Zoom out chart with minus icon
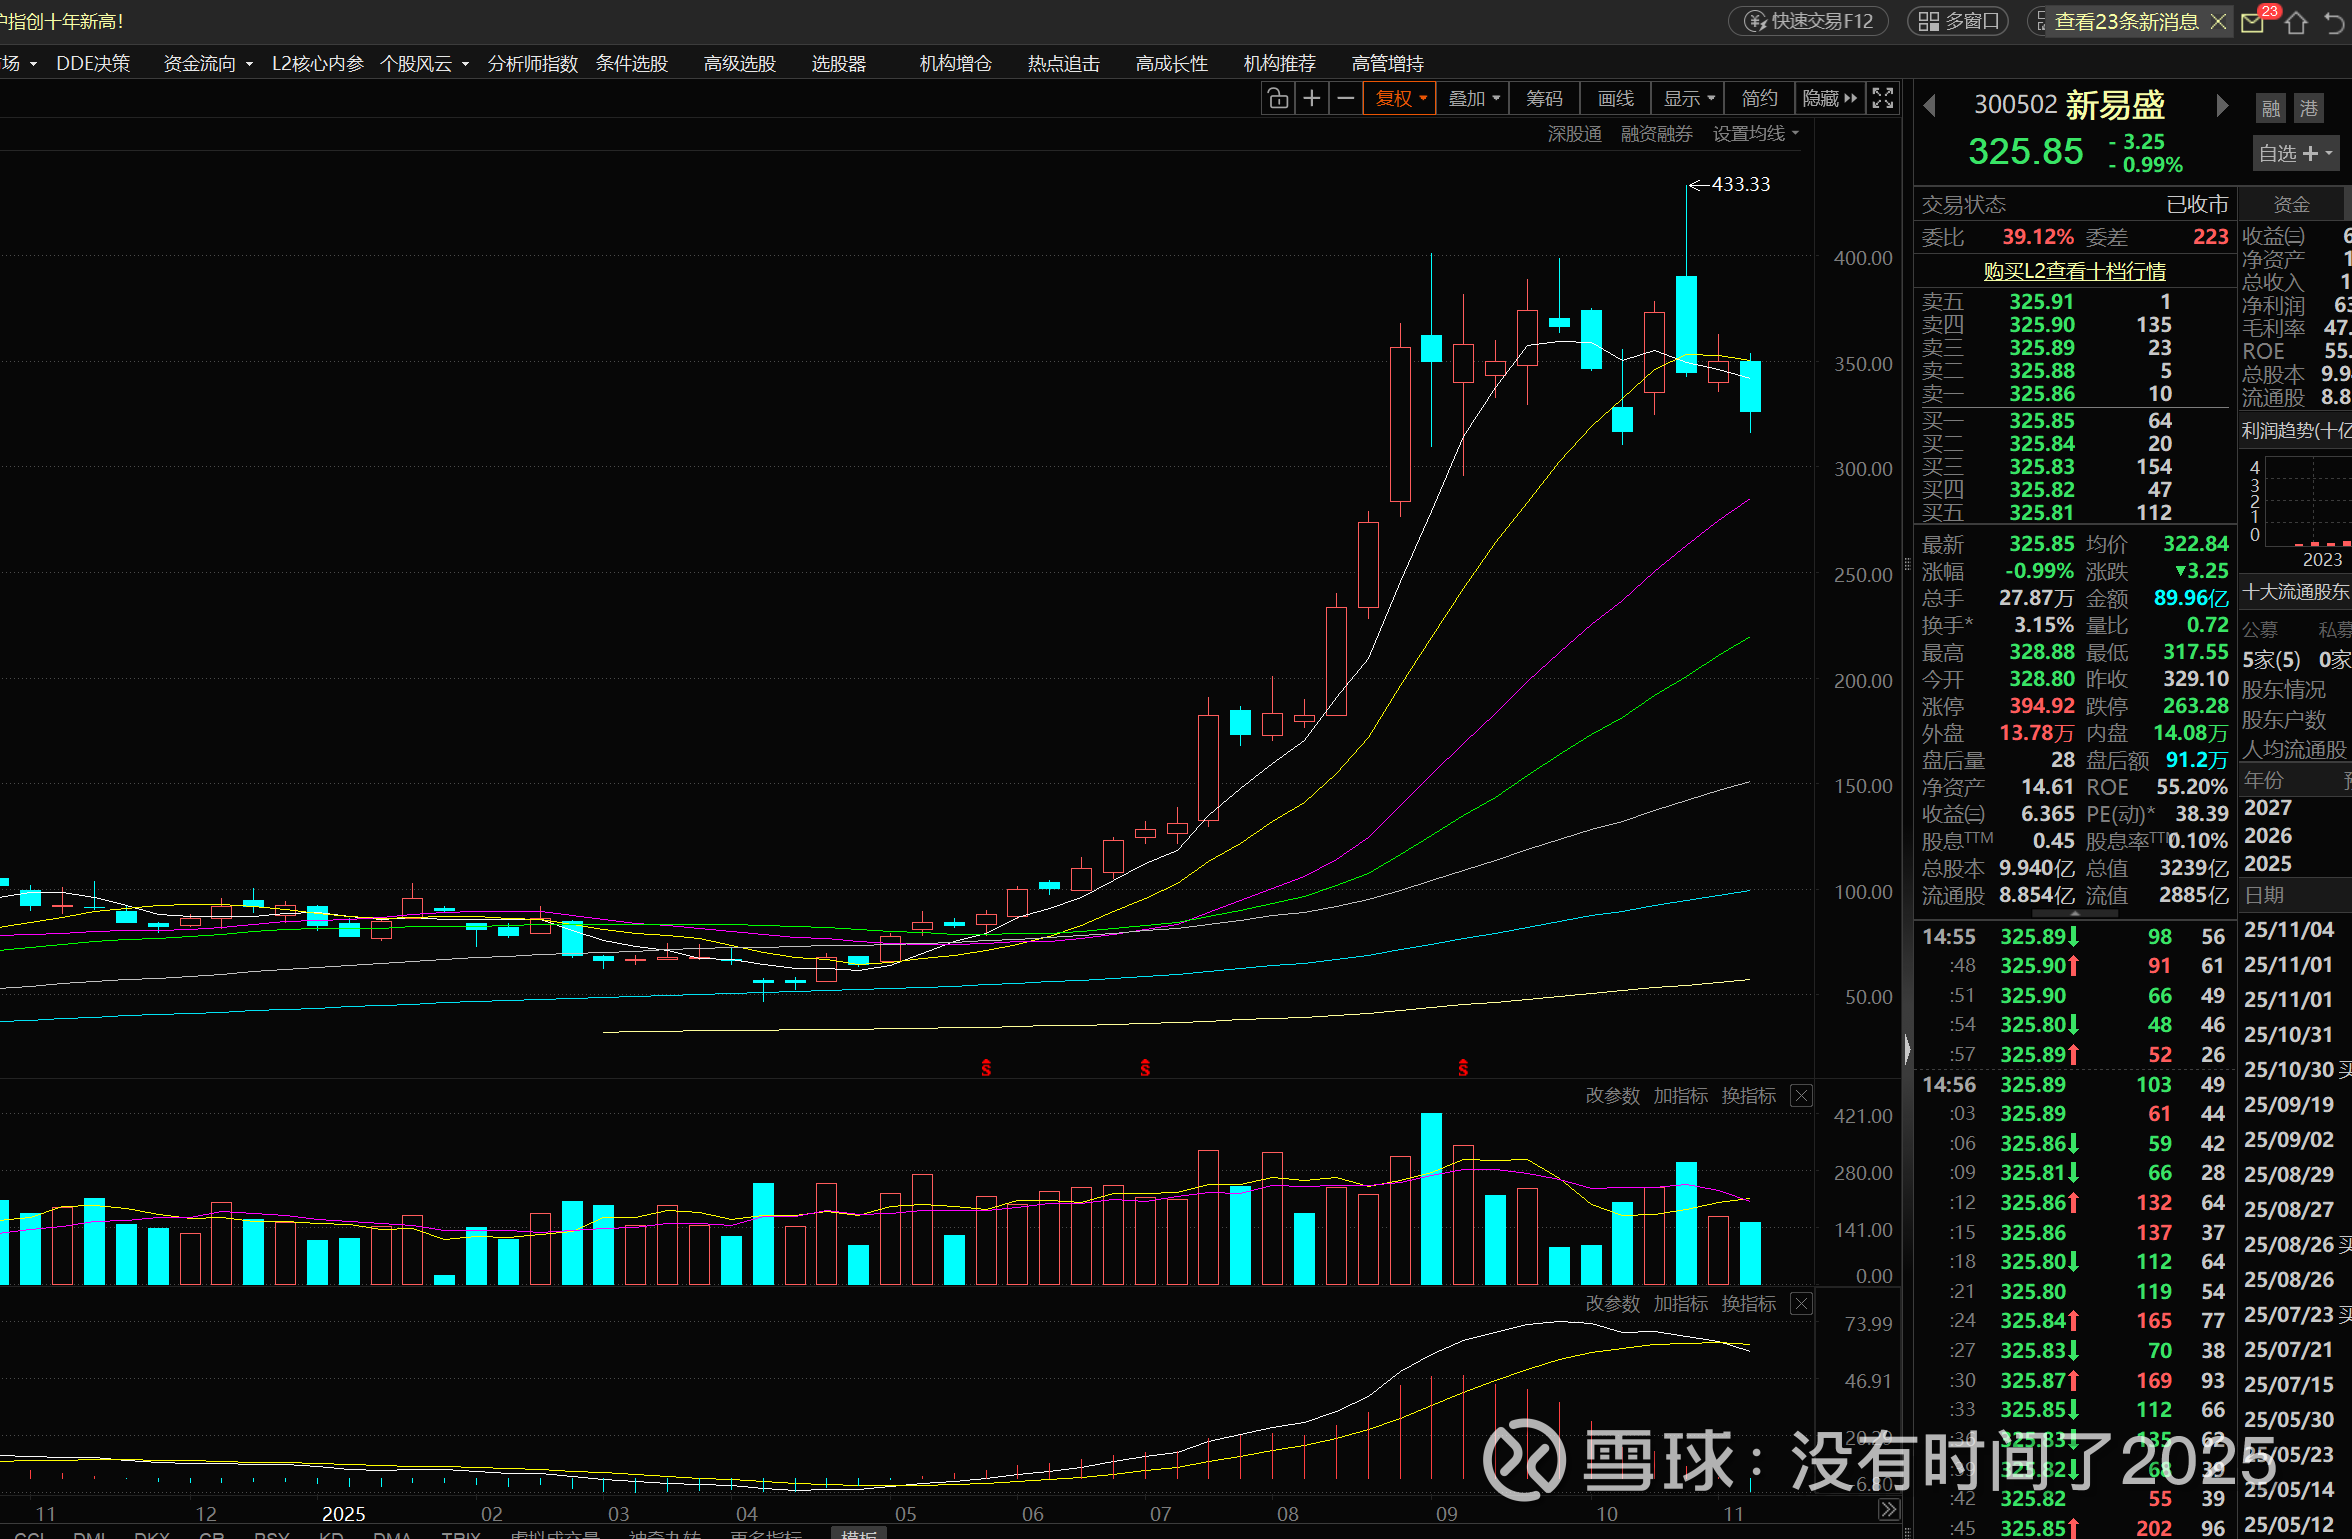 pyautogui.click(x=1346, y=98)
